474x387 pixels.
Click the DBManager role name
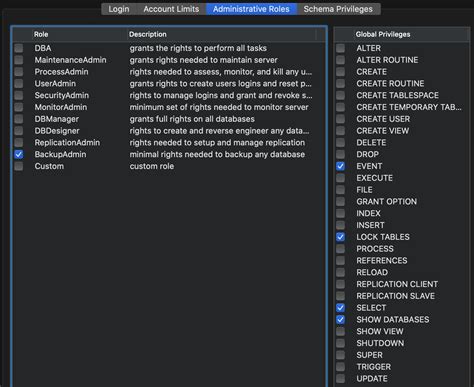(57, 119)
